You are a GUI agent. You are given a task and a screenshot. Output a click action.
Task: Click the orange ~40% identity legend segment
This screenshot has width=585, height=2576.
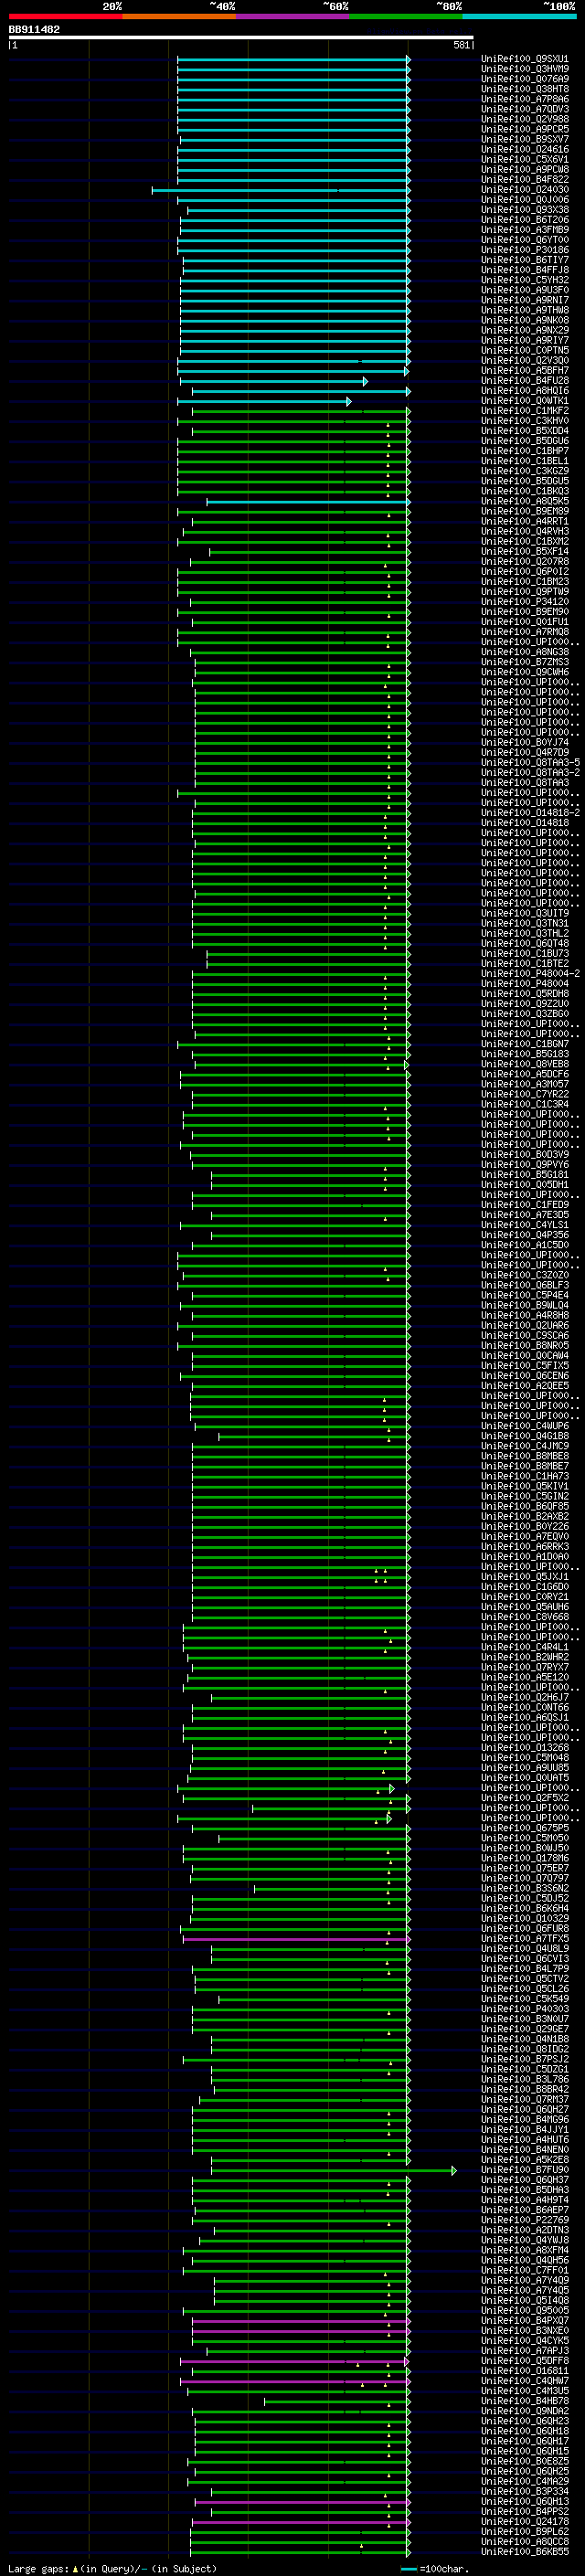pyautogui.click(x=178, y=16)
